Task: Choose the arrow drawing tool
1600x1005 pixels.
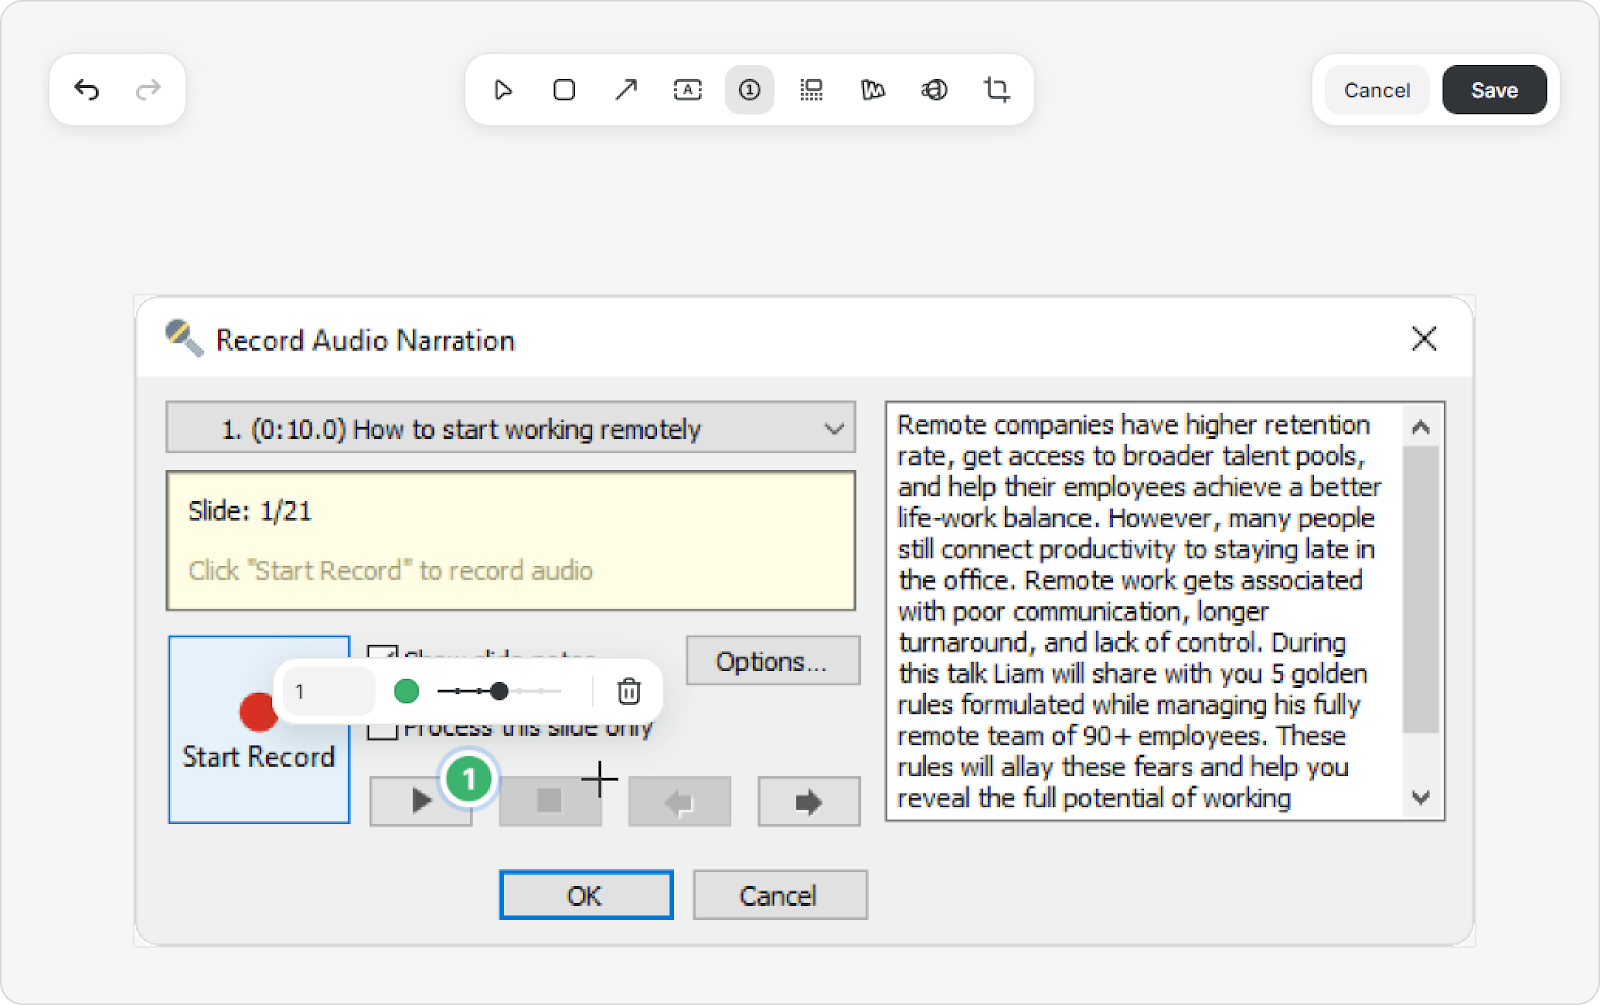Action: 626,90
